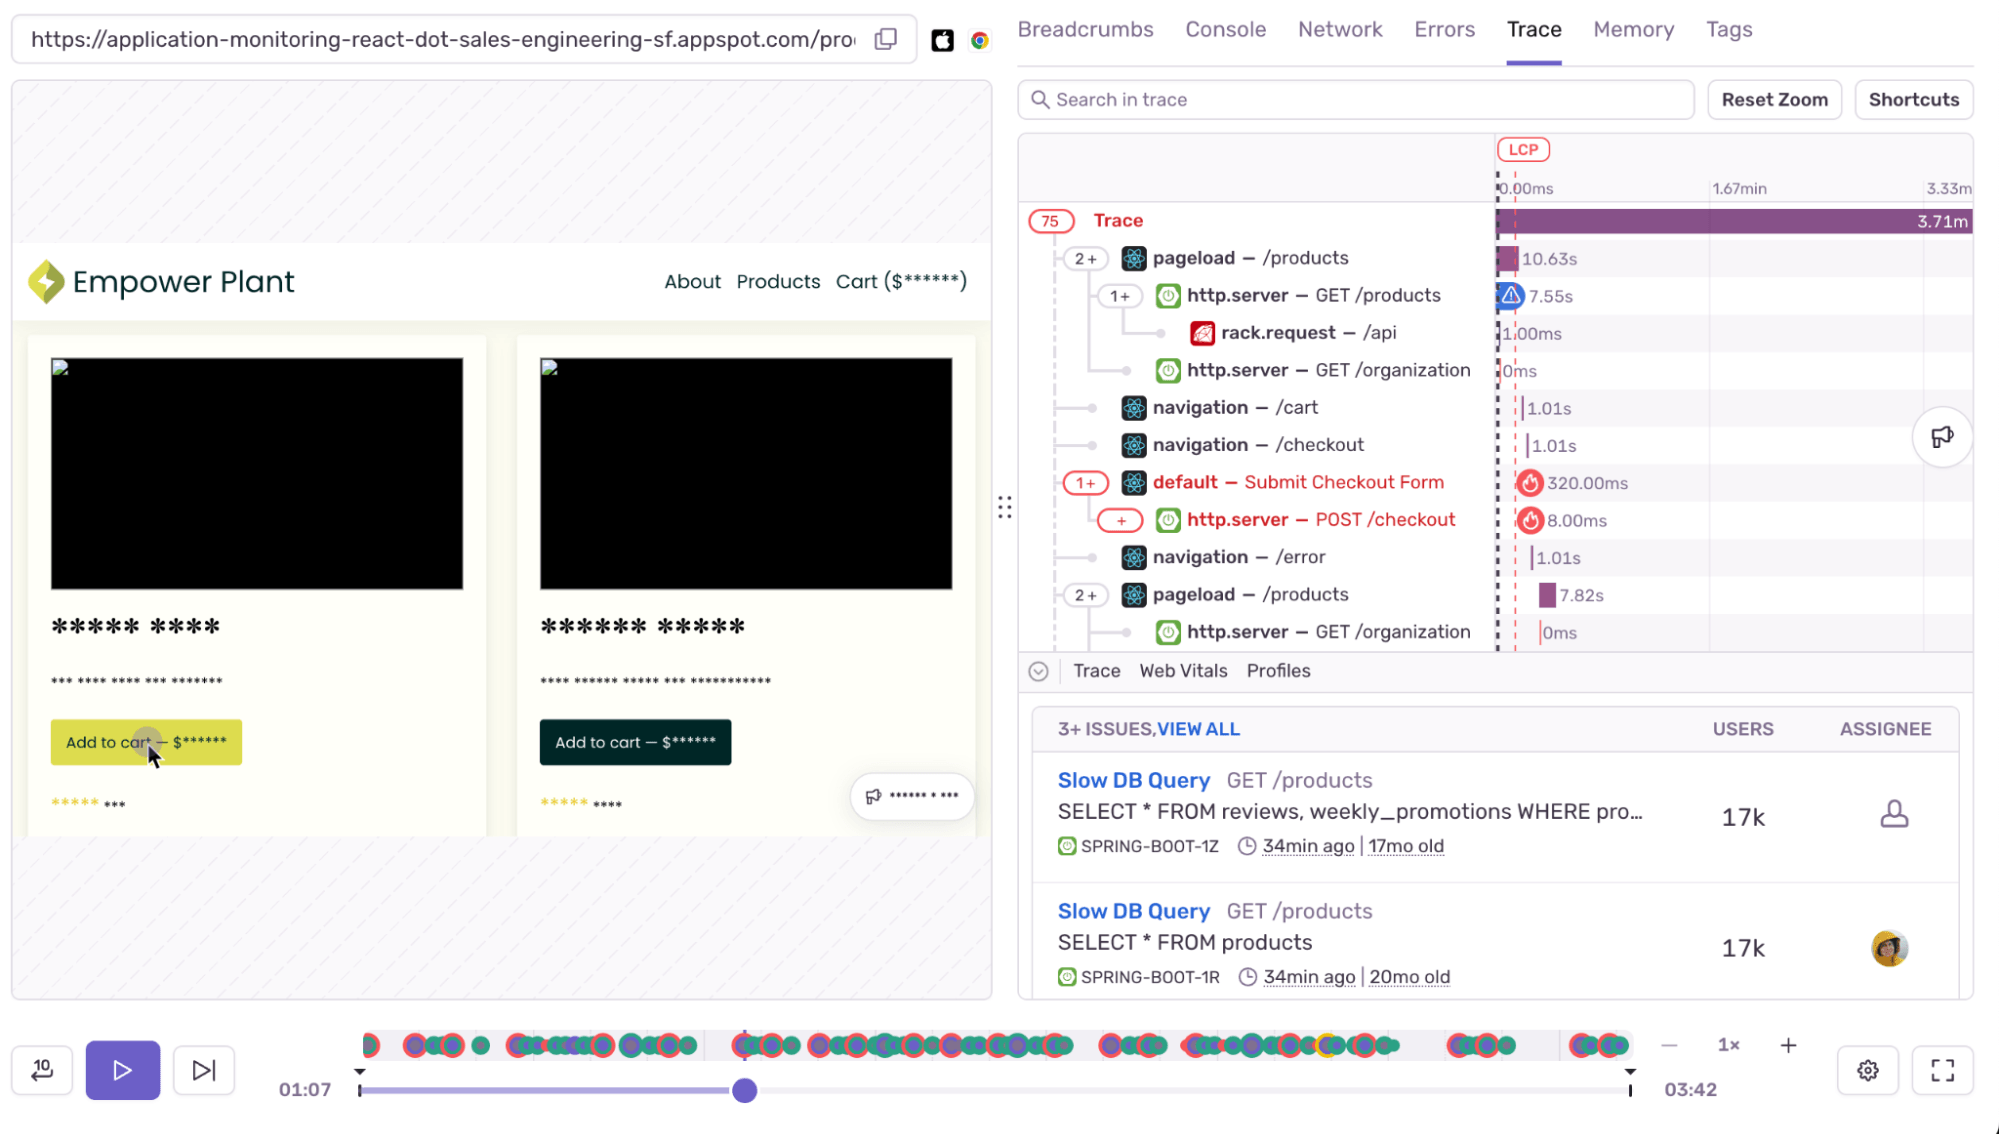
Task: Open the Web Vitals tab
Action: tap(1183, 671)
